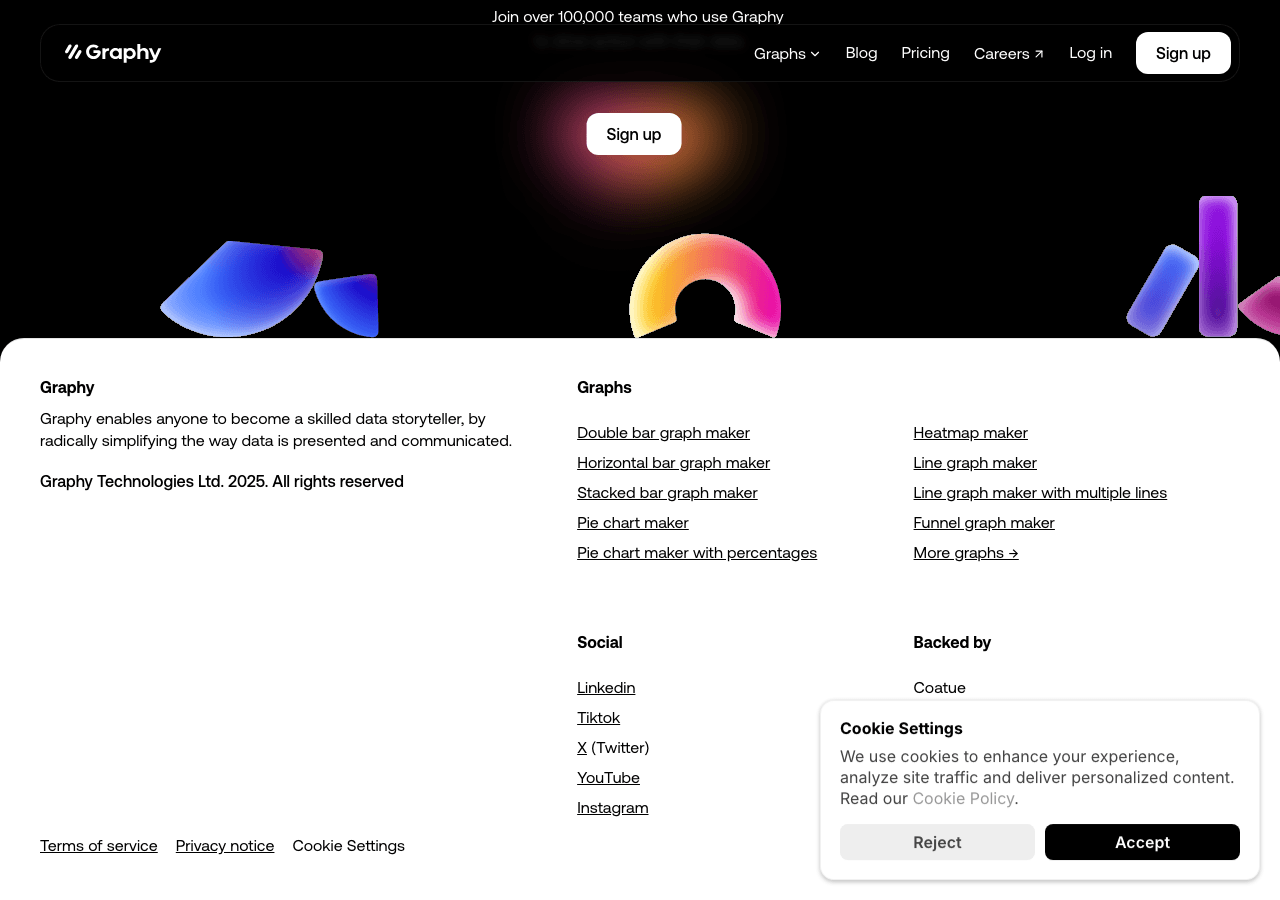1280x900 pixels.
Task: Click Log in in the navbar
Action: 1090,52
